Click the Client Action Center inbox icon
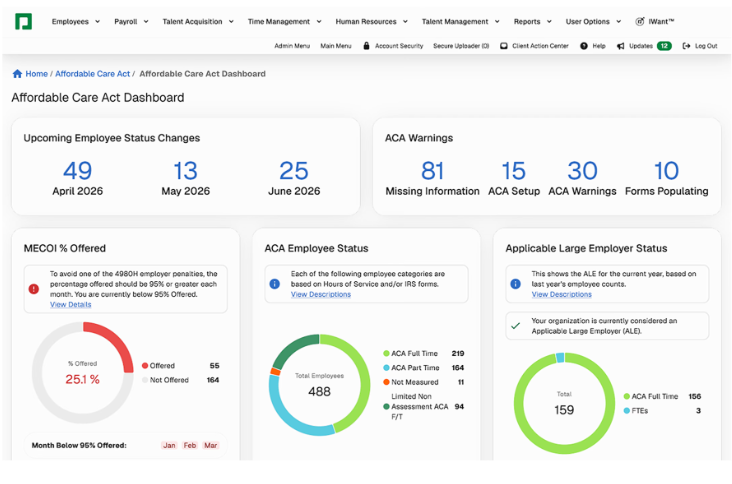Image resolution: width=732 pixels, height=484 pixels. point(504,46)
